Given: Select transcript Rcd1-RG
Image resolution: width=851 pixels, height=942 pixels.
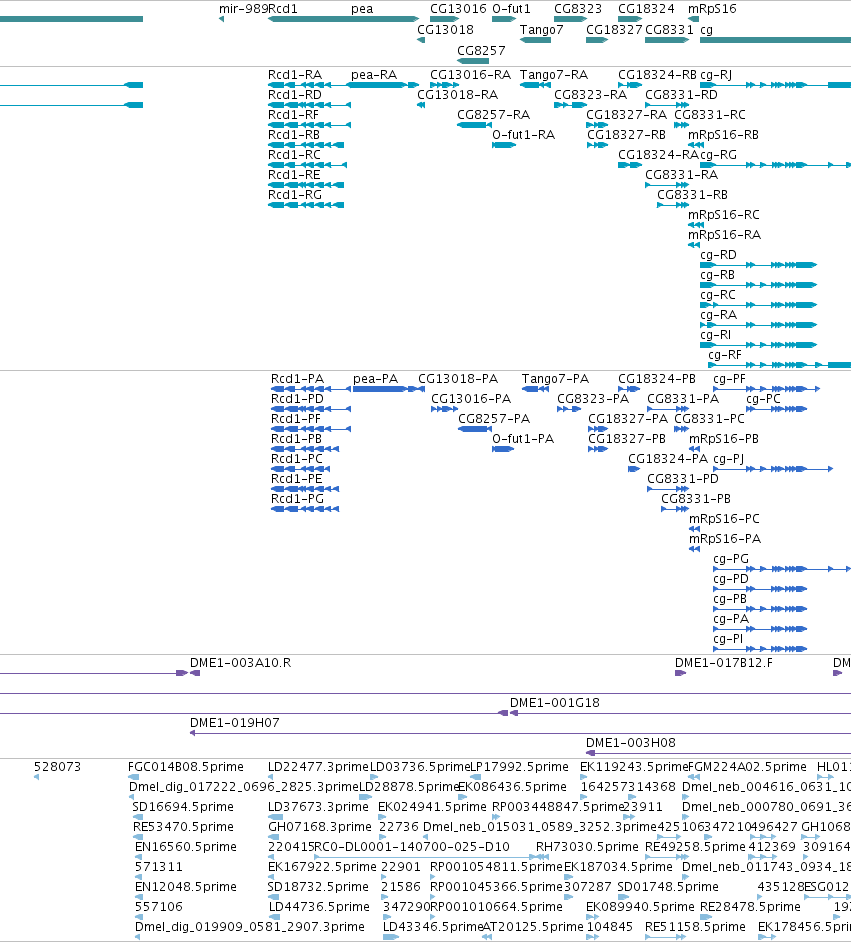Looking at the screenshot, I should (295, 195).
